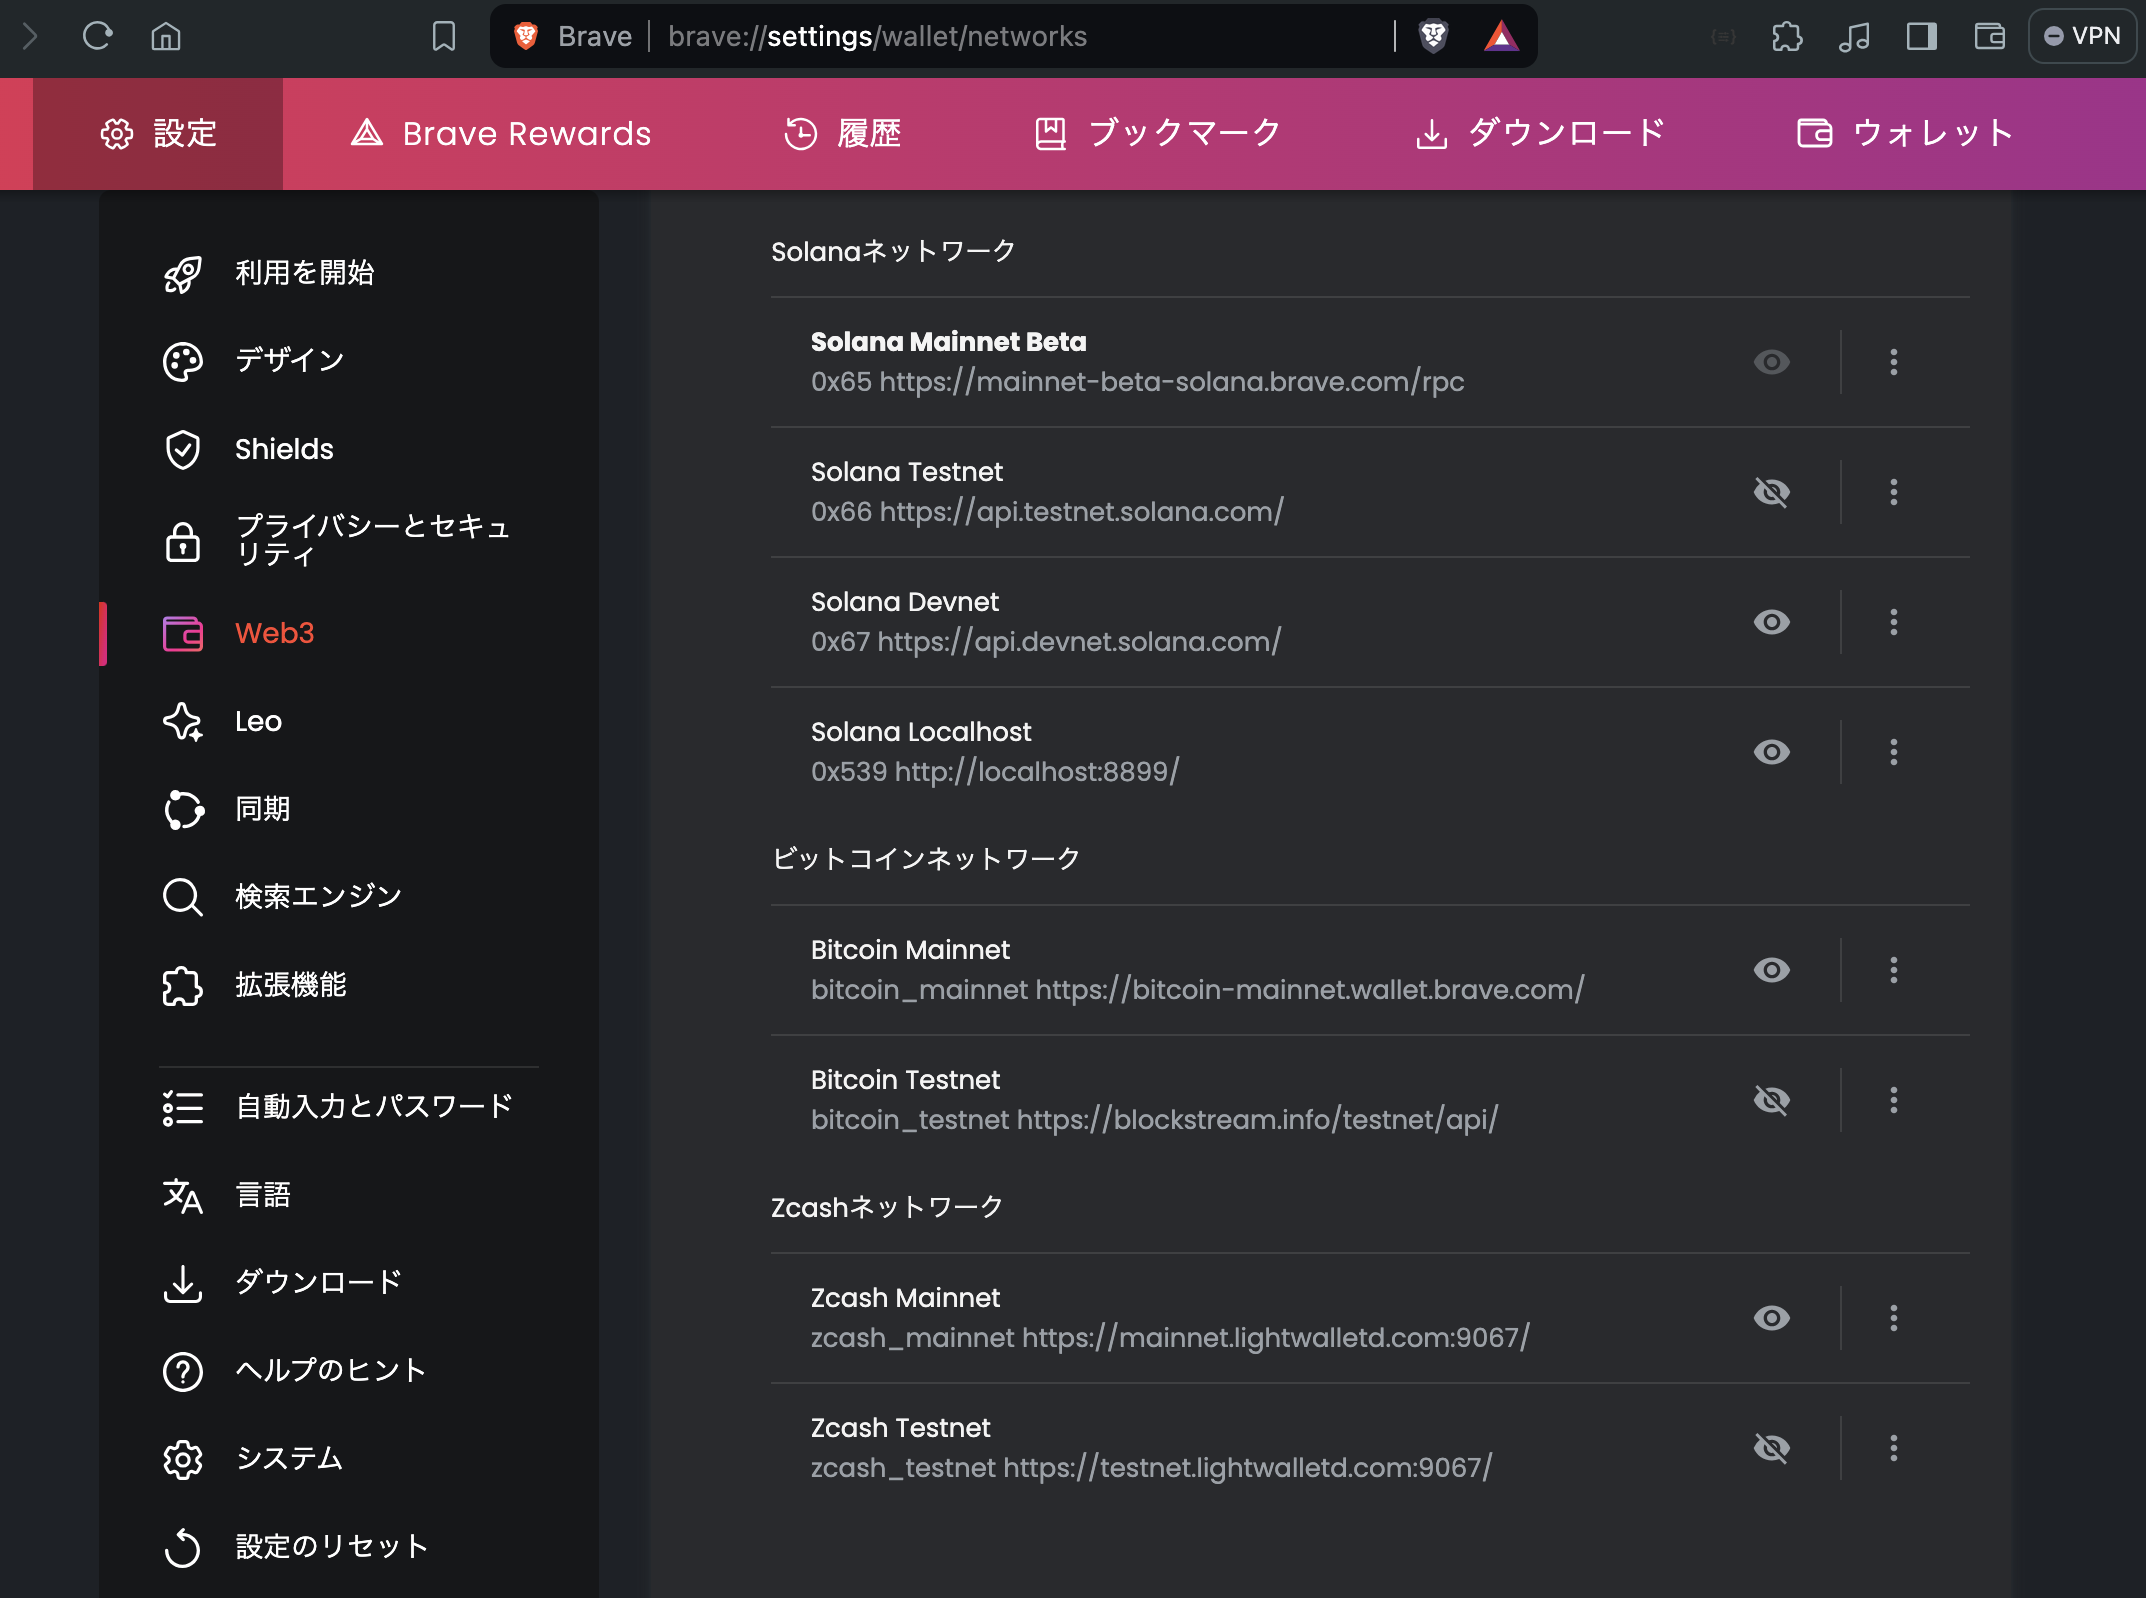The image size is (2146, 1598).
Task: Hide the Solana Localhost network
Action: (x=1771, y=752)
